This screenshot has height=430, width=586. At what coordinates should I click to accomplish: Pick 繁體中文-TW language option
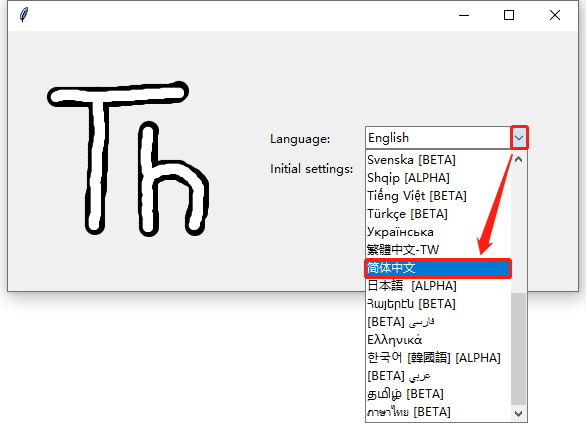438,250
